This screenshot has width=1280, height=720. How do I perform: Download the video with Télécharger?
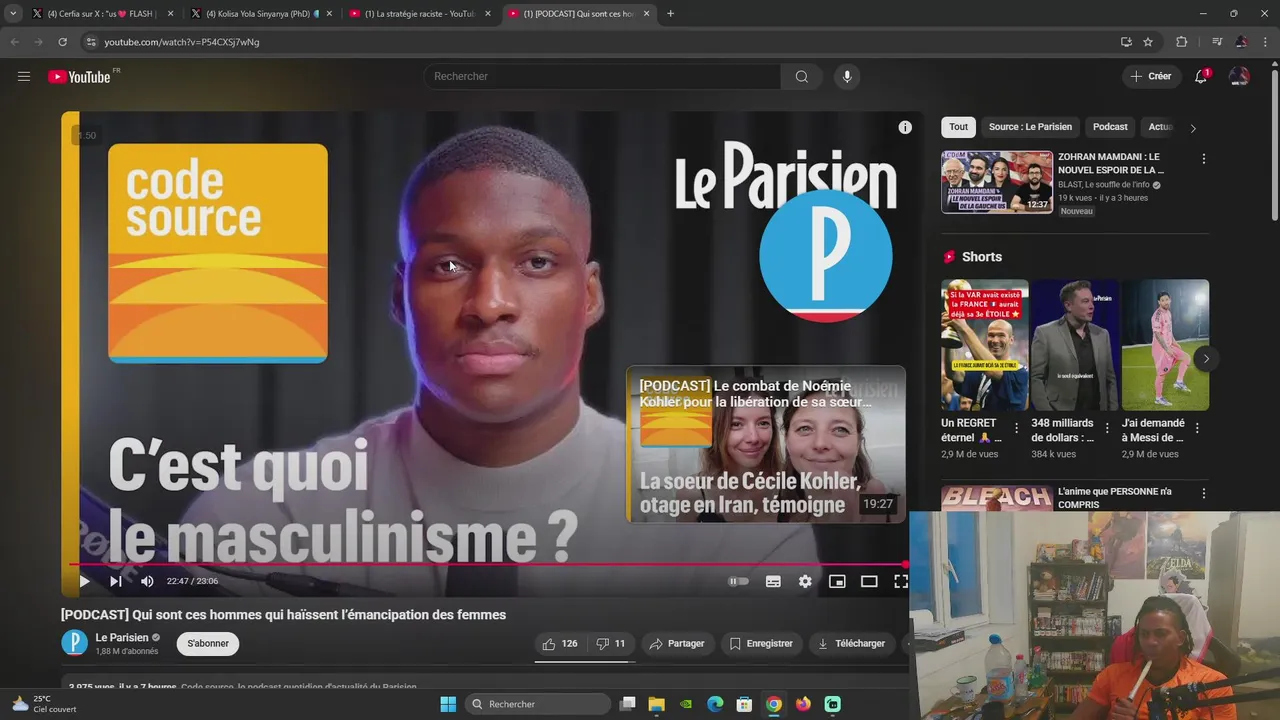pyautogui.click(x=851, y=644)
